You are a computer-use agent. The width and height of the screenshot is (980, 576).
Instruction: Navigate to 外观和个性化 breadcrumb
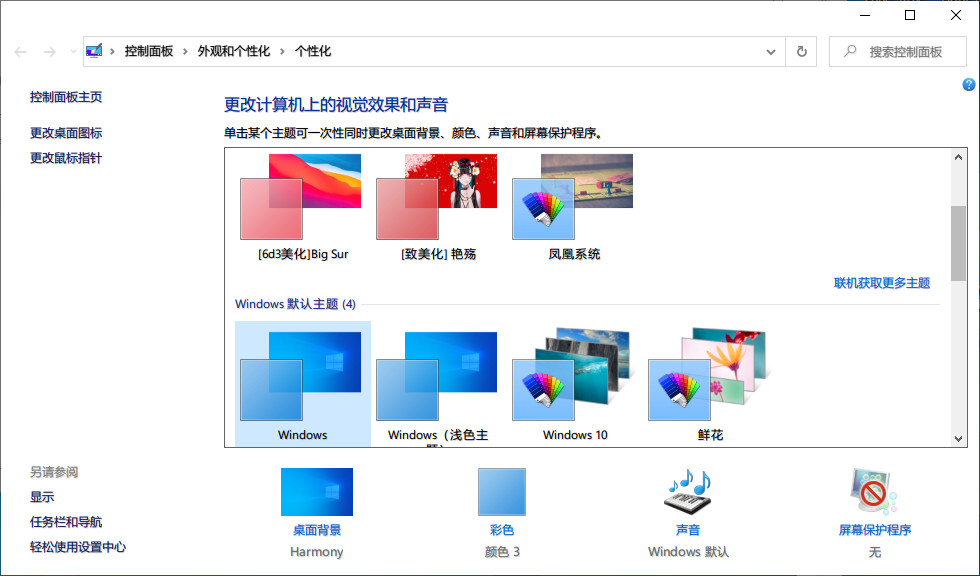tap(234, 51)
